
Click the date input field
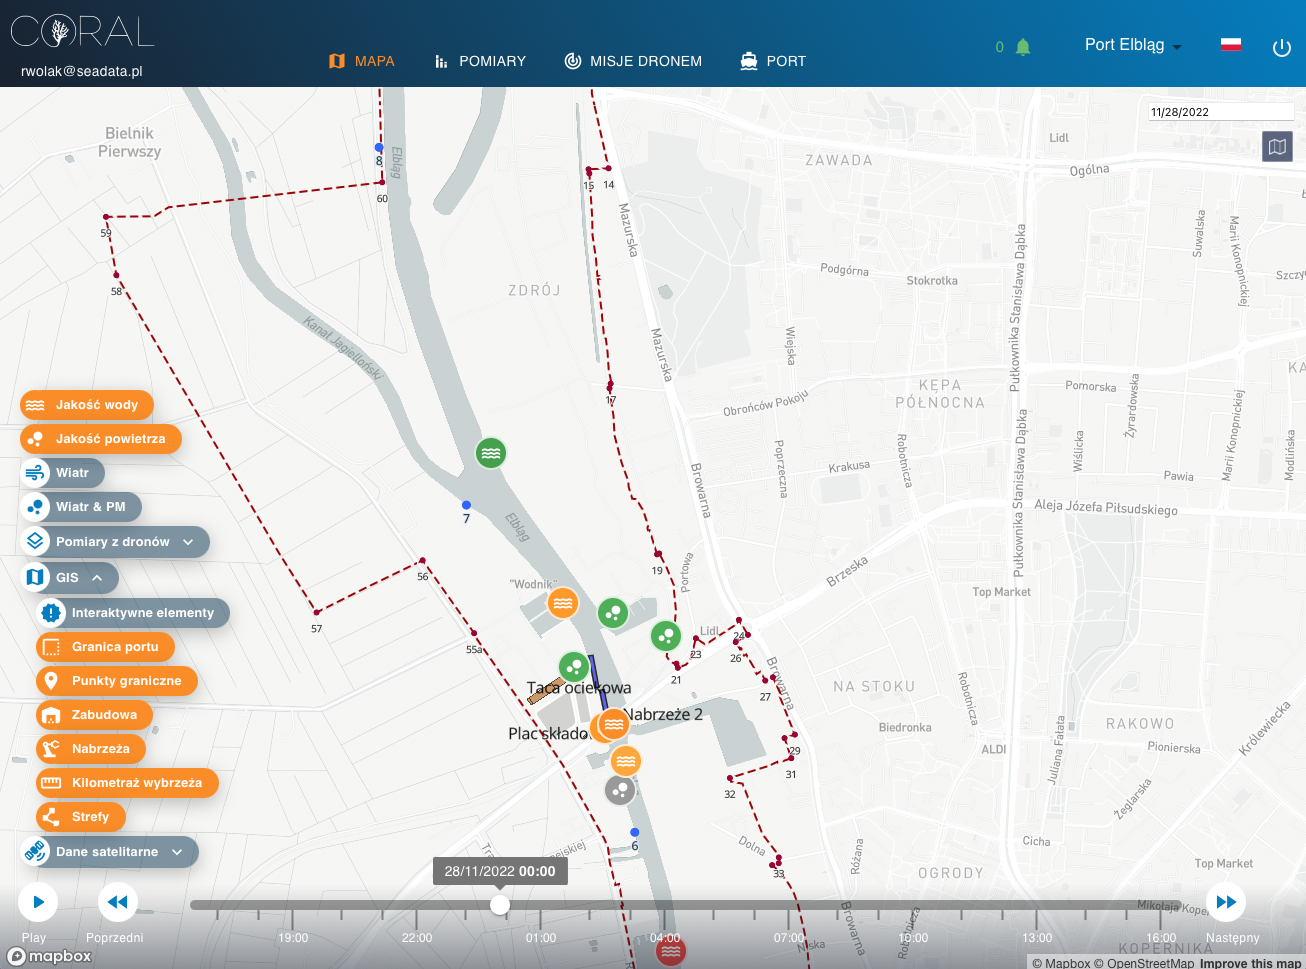click(x=1220, y=112)
